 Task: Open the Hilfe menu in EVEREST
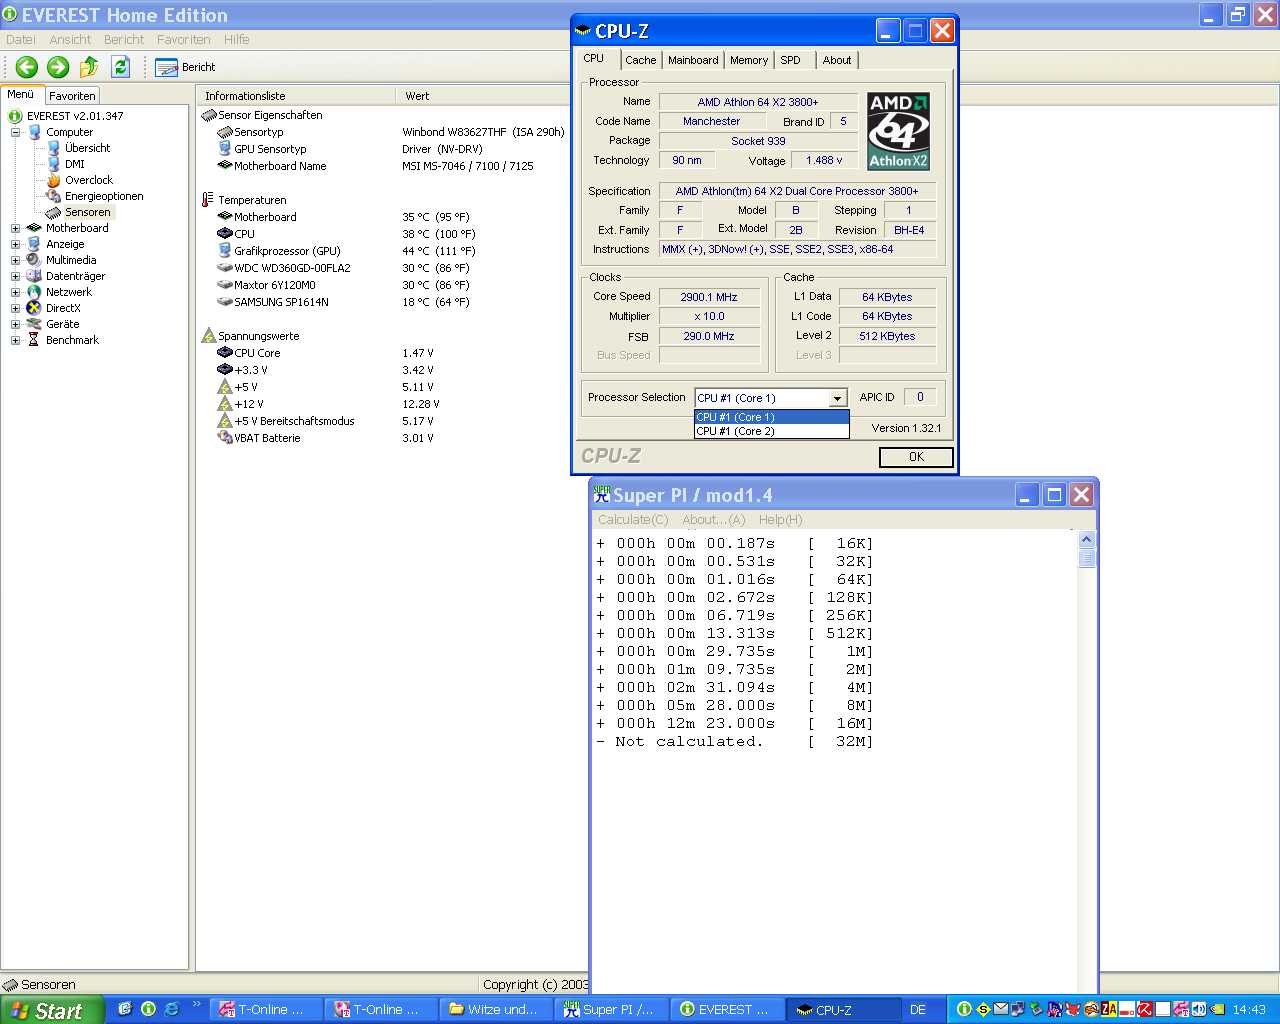point(237,40)
